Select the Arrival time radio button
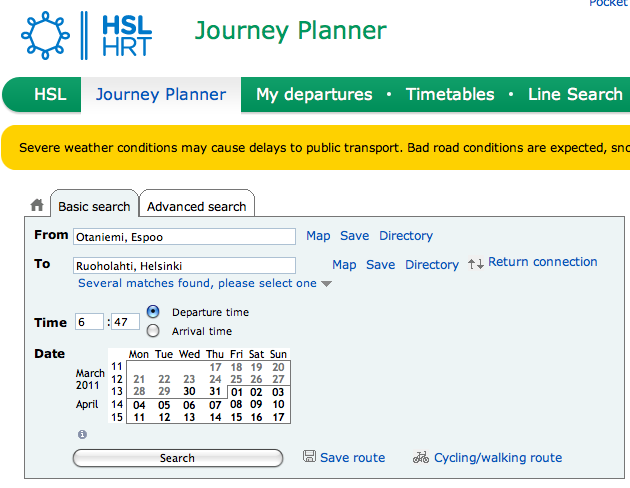 click(x=153, y=331)
